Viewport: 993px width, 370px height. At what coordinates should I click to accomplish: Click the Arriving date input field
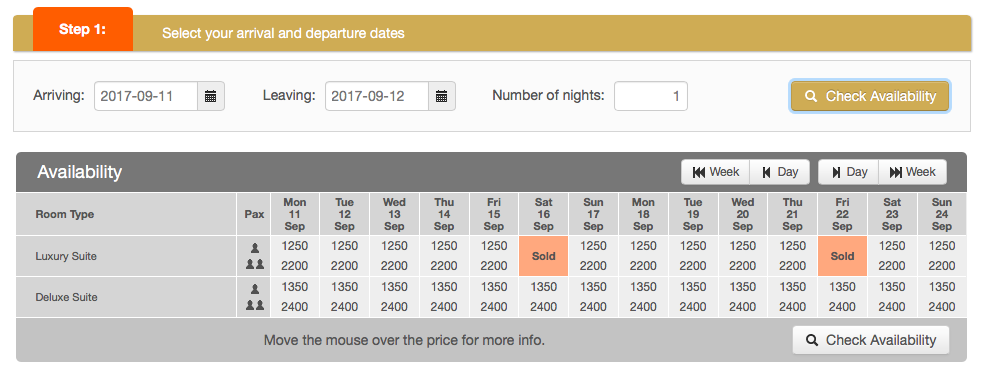(146, 96)
